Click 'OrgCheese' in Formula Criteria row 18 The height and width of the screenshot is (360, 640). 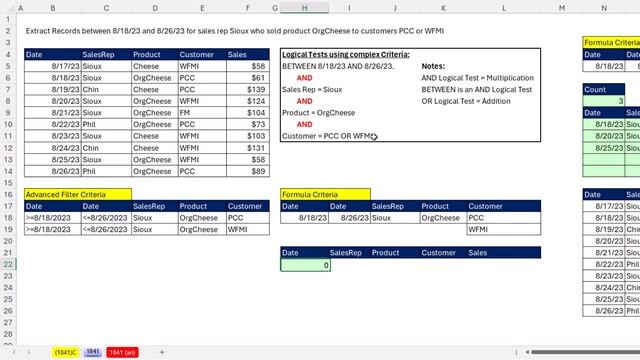pos(443,218)
